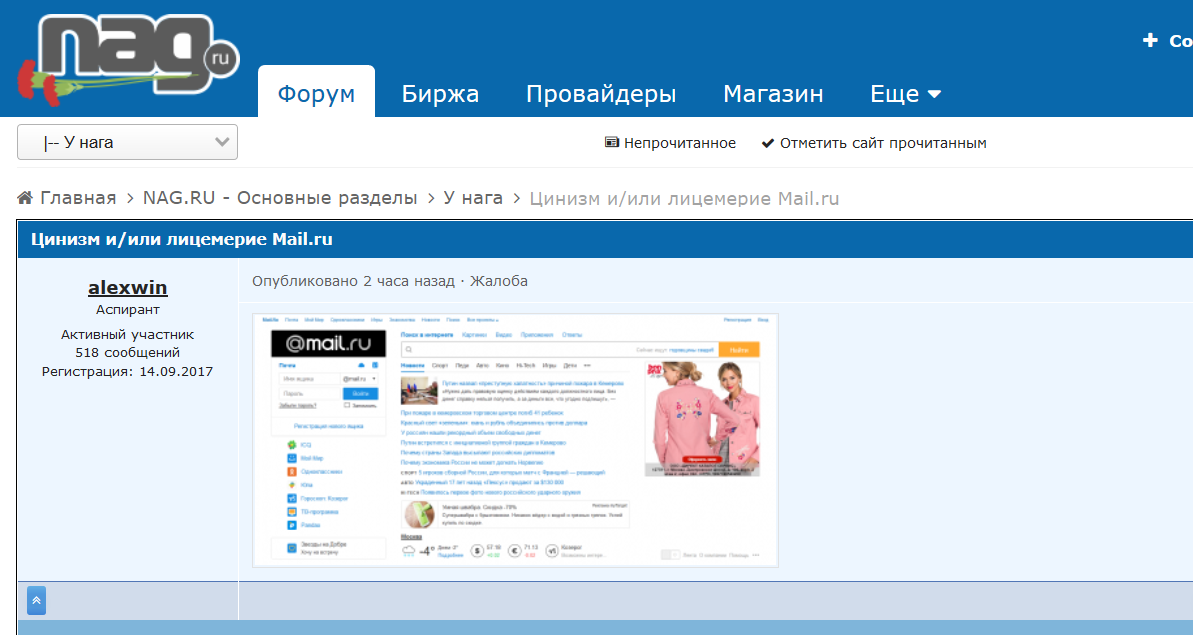The height and width of the screenshot is (635, 1193).
Task: Open the 'У нага' forum jump dropdown
Action: click(x=127, y=142)
